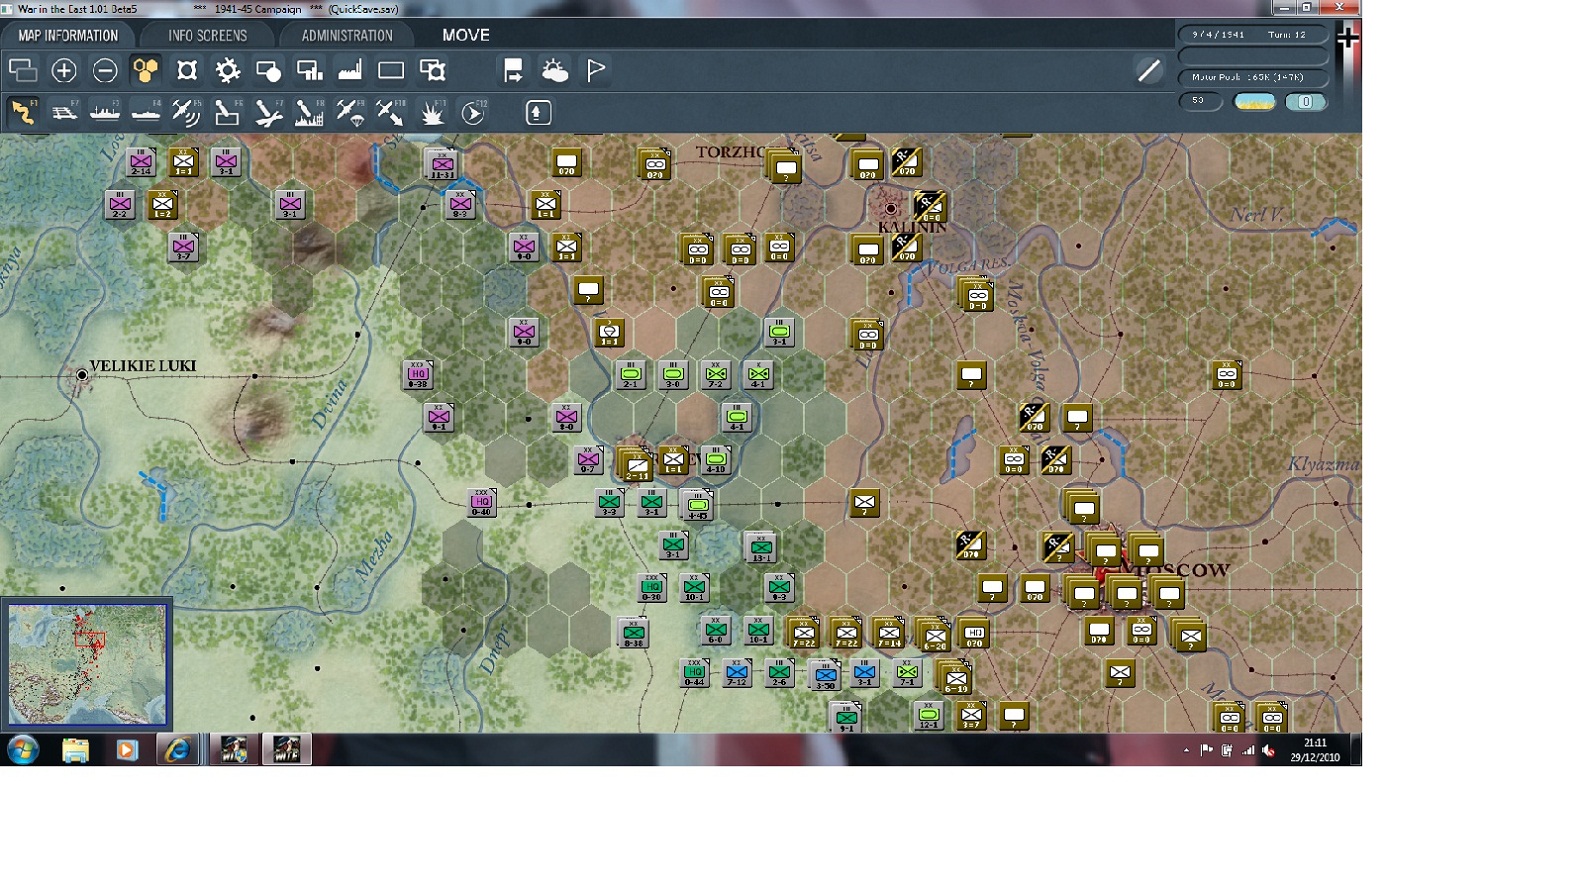
Task: Open the Windows Start menu
Action: pos(23,749)
